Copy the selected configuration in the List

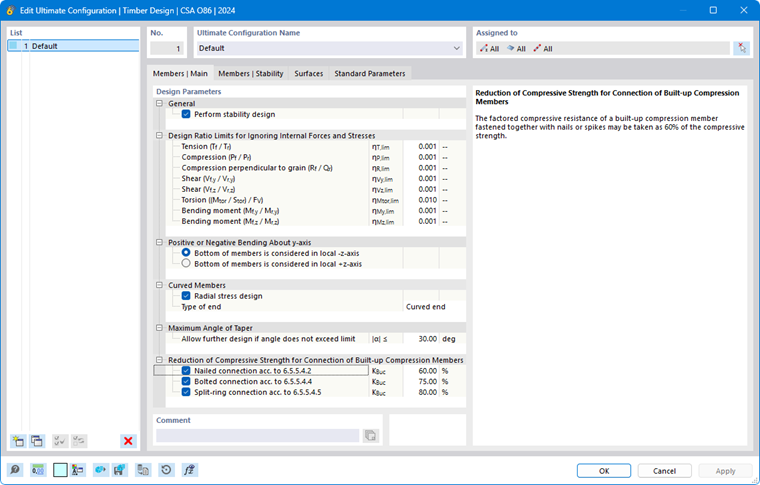(x=37, y=441)
